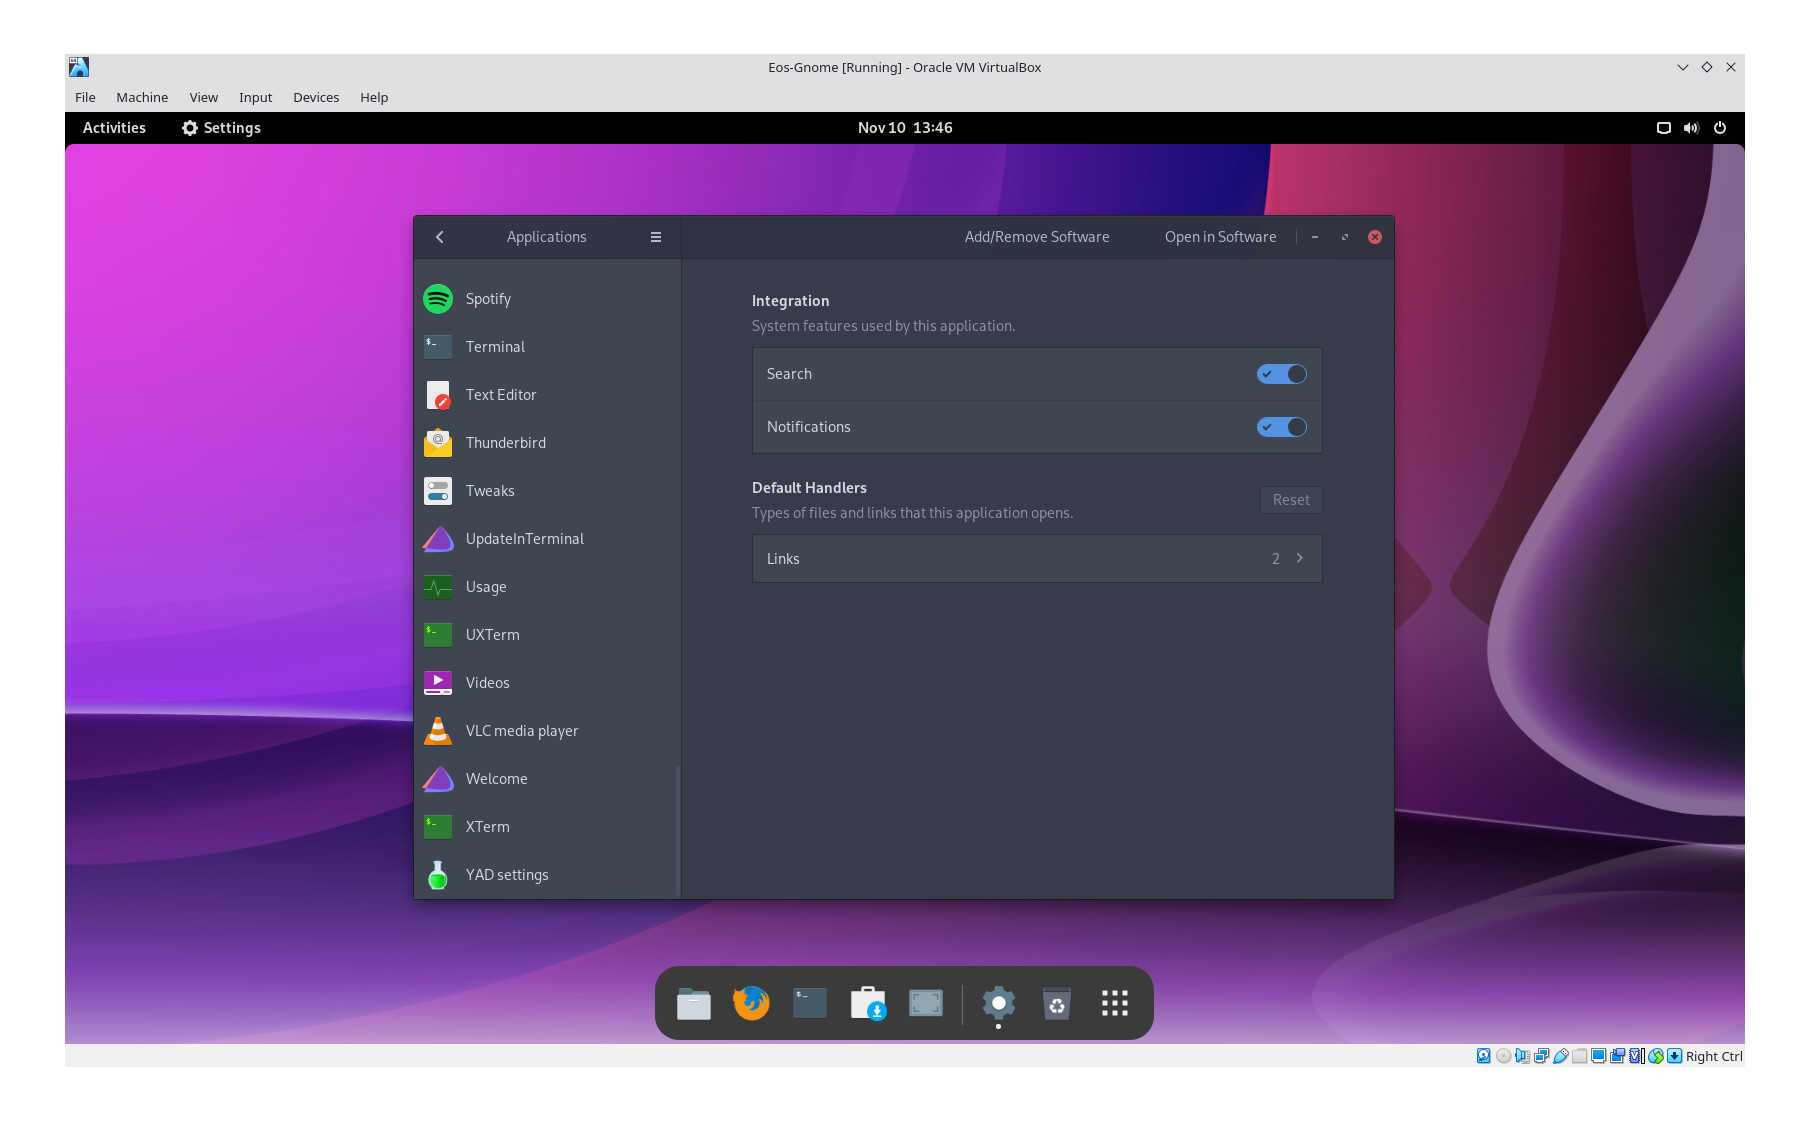Image resolution: width=1810 pixels, height=1144 pixels.
Task: Click the VirtualBox title bar dropdown arrow
Action: [1683, 68]
